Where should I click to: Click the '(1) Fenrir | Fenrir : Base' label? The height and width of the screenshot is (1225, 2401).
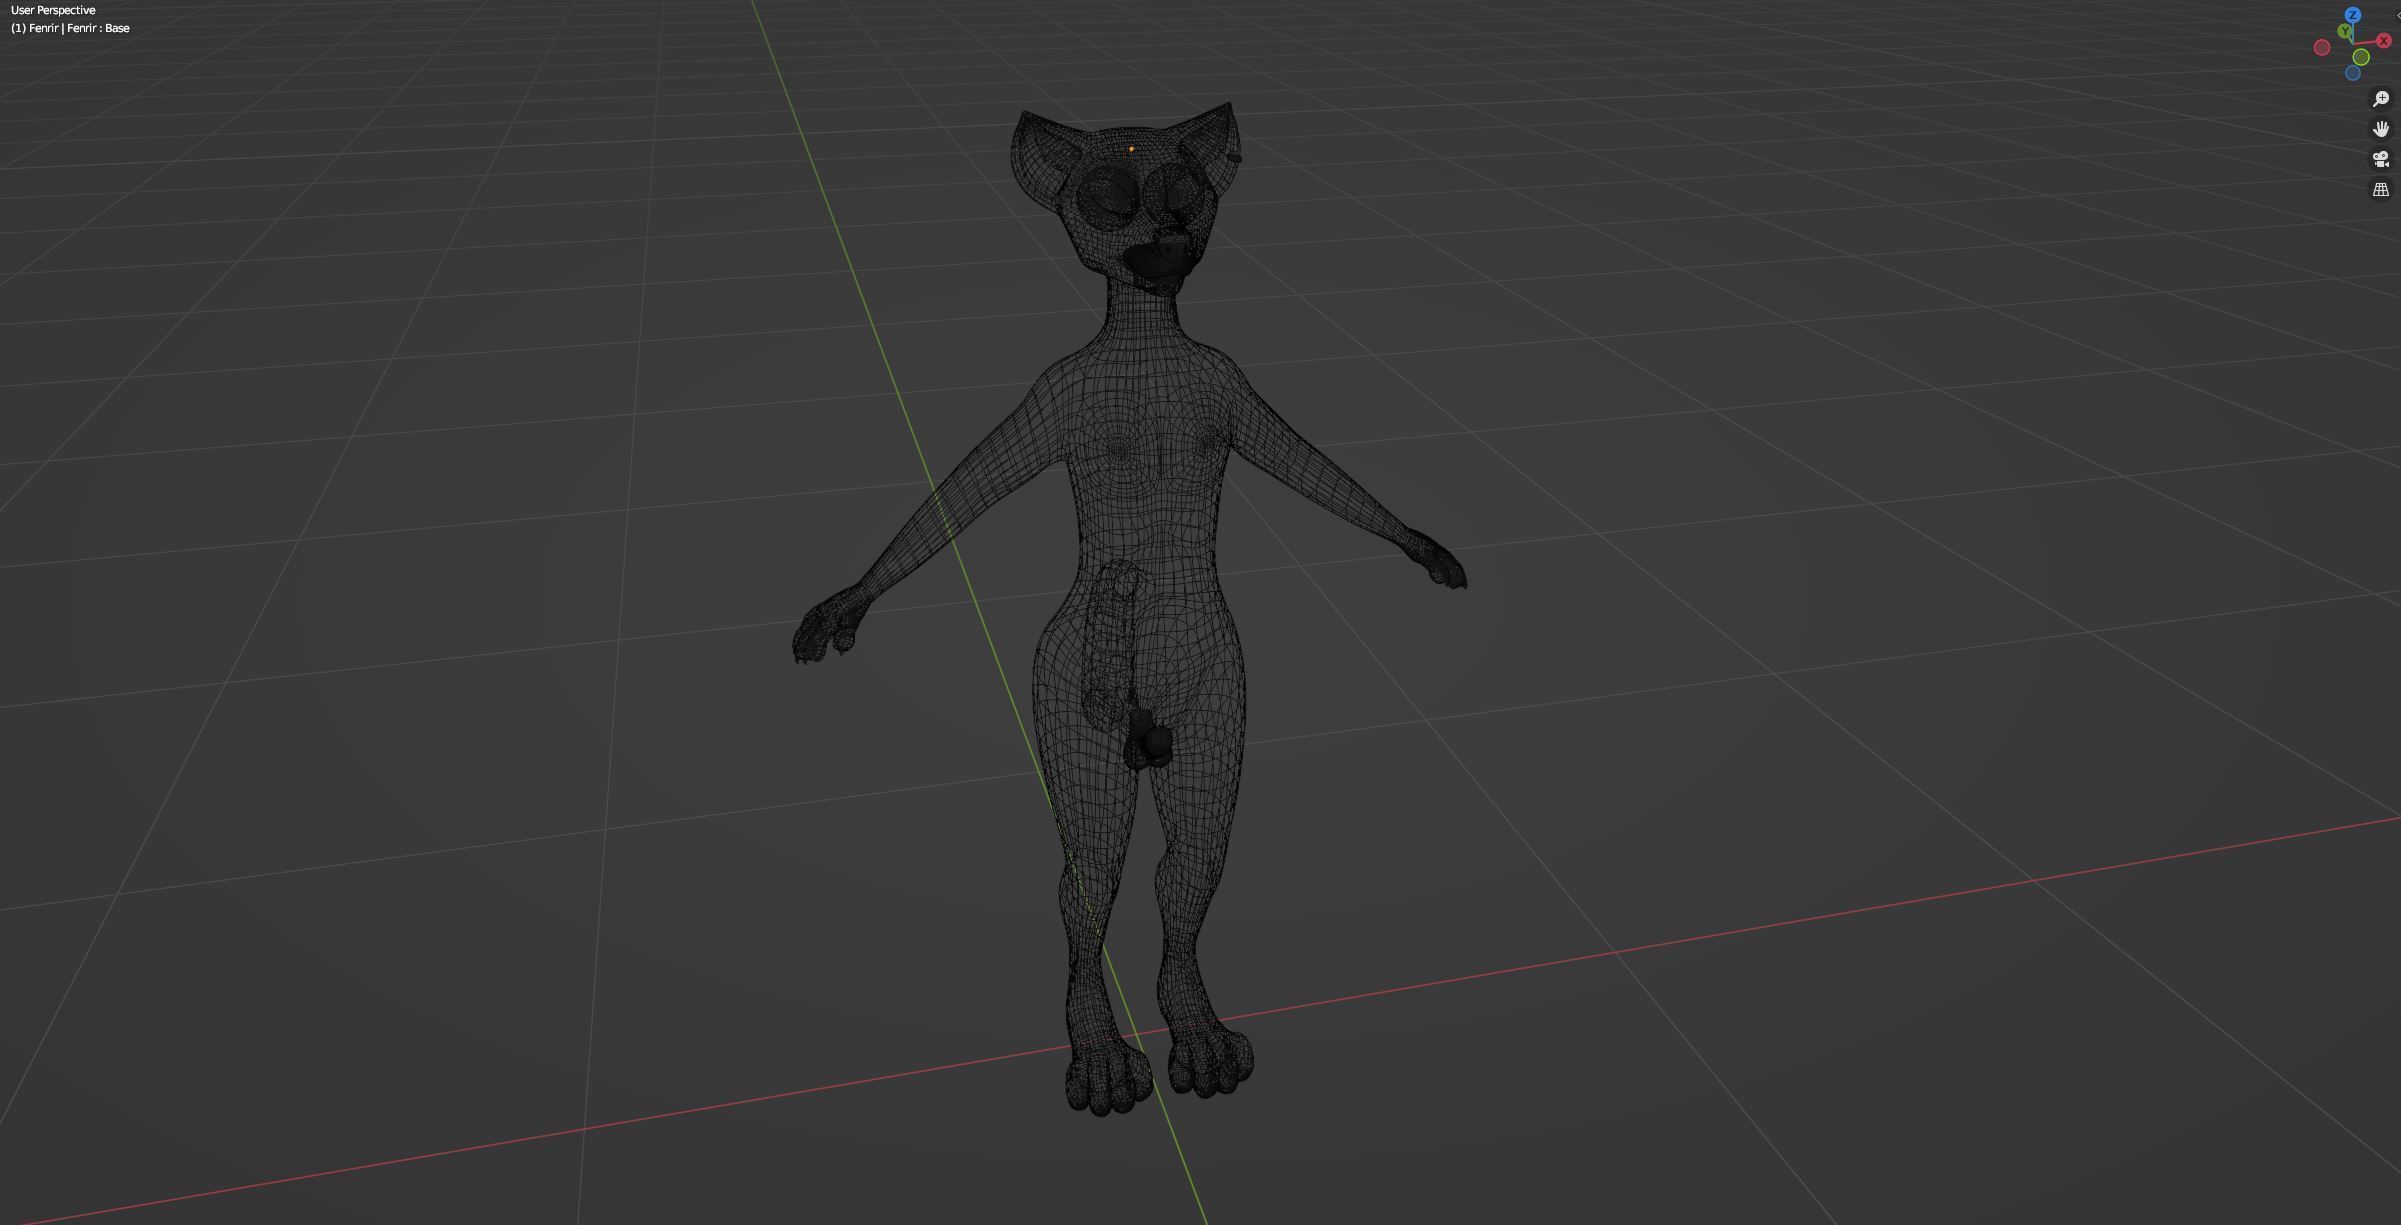tap(70, 28)
